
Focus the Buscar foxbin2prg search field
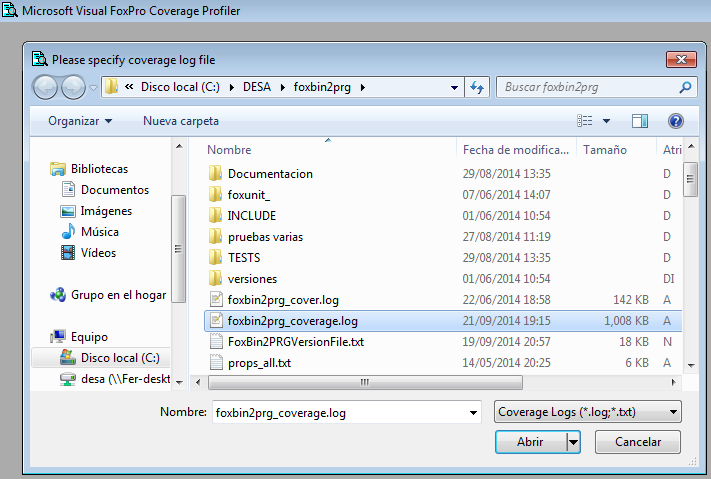[x=587, y=87]
